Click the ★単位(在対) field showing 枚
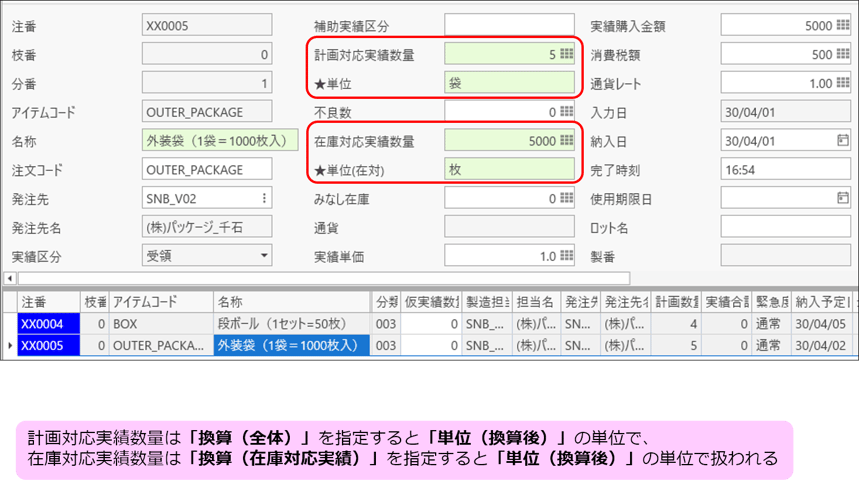 [509, 169]
